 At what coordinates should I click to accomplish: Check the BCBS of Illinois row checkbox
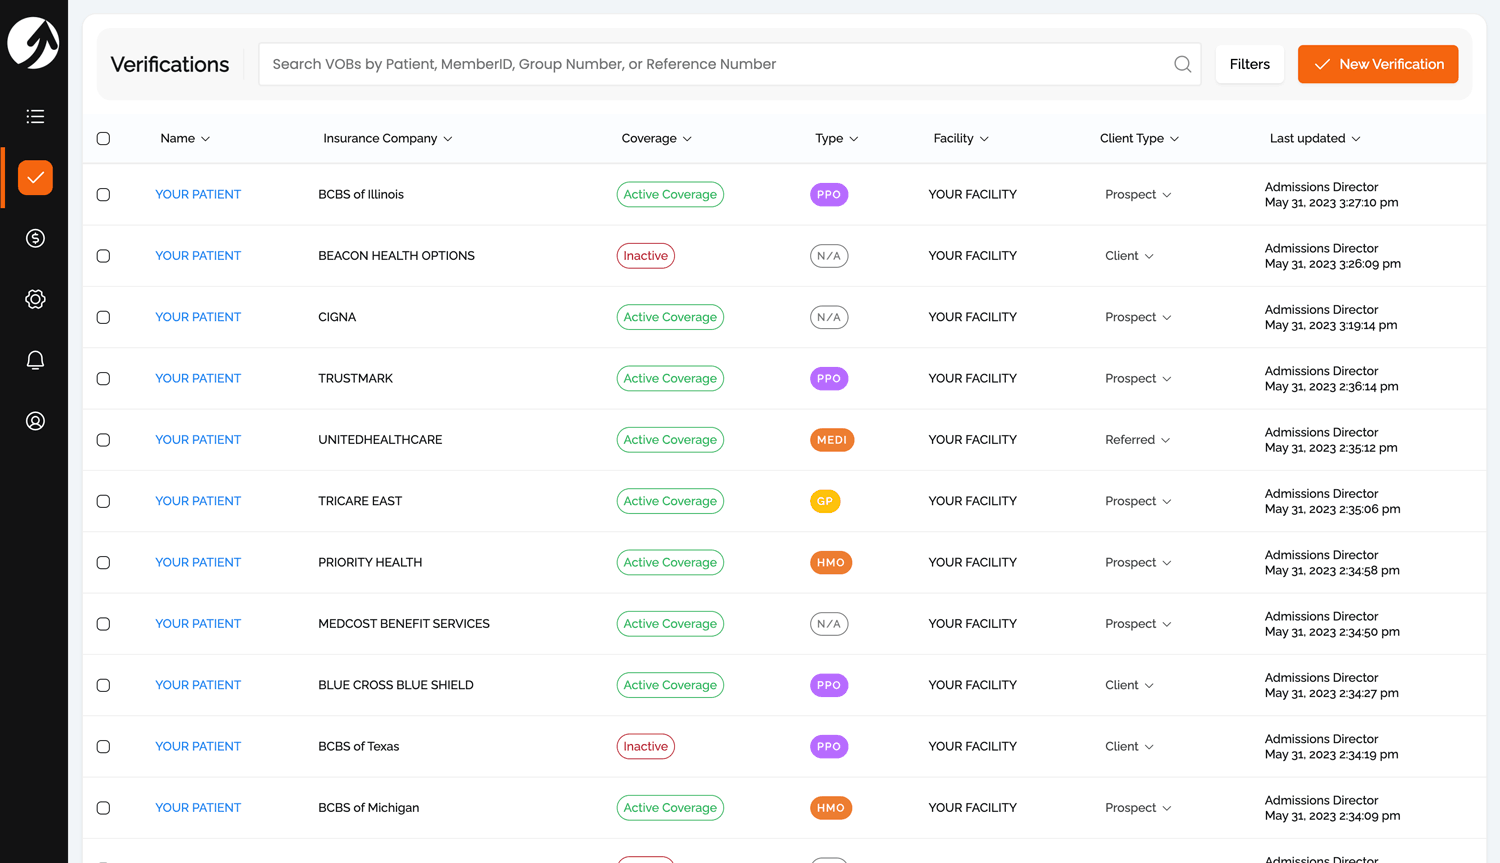point(103,195)
